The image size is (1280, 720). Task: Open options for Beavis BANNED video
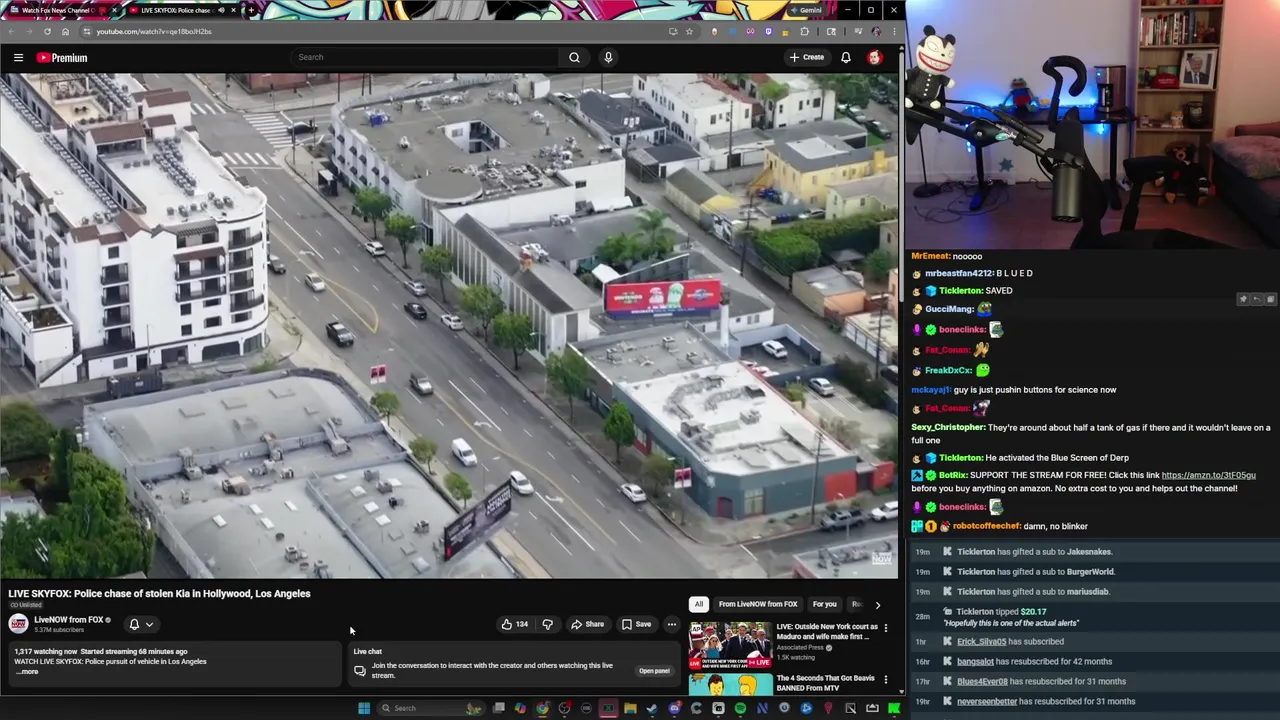(x=885, y=679)
